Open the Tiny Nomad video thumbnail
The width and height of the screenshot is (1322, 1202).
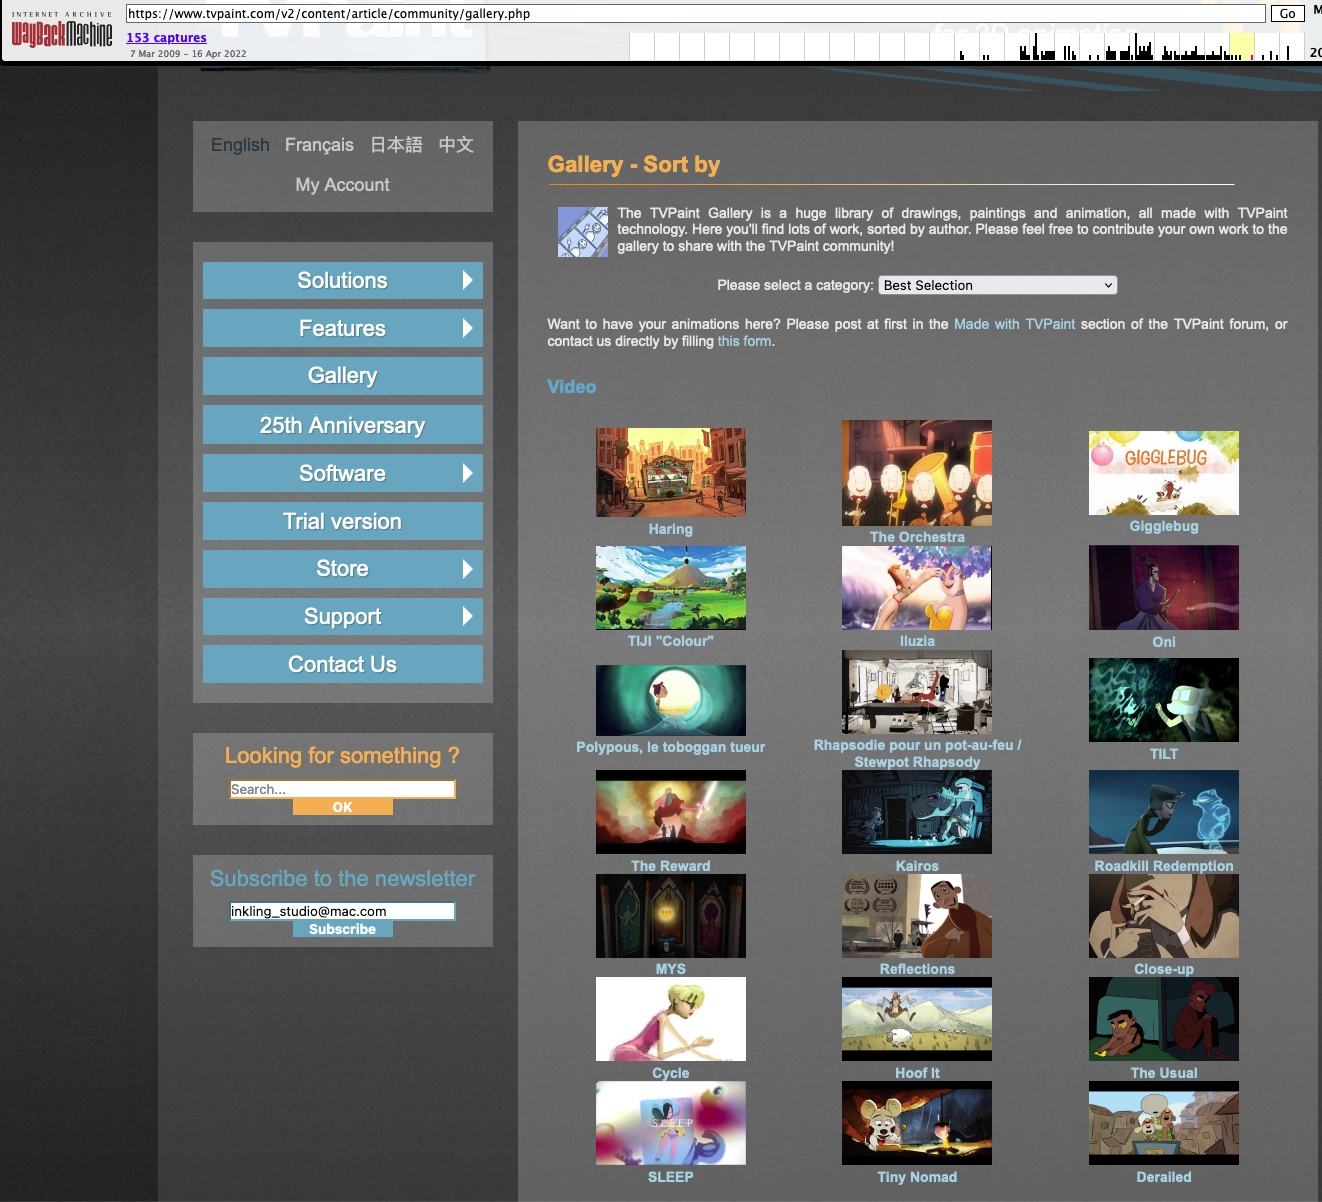917,1123
